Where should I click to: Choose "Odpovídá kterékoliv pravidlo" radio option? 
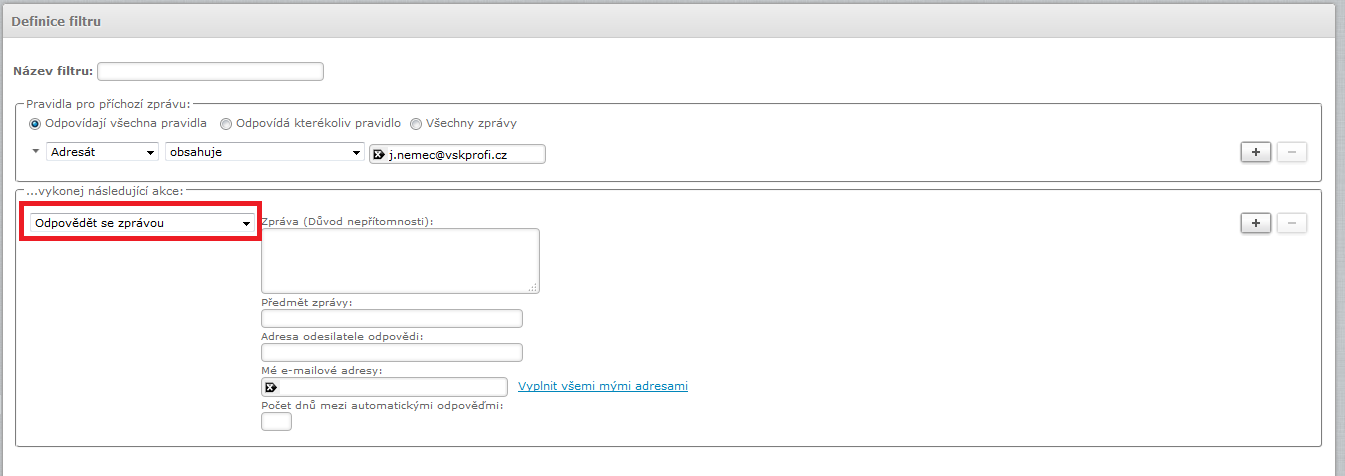point(227,124)
